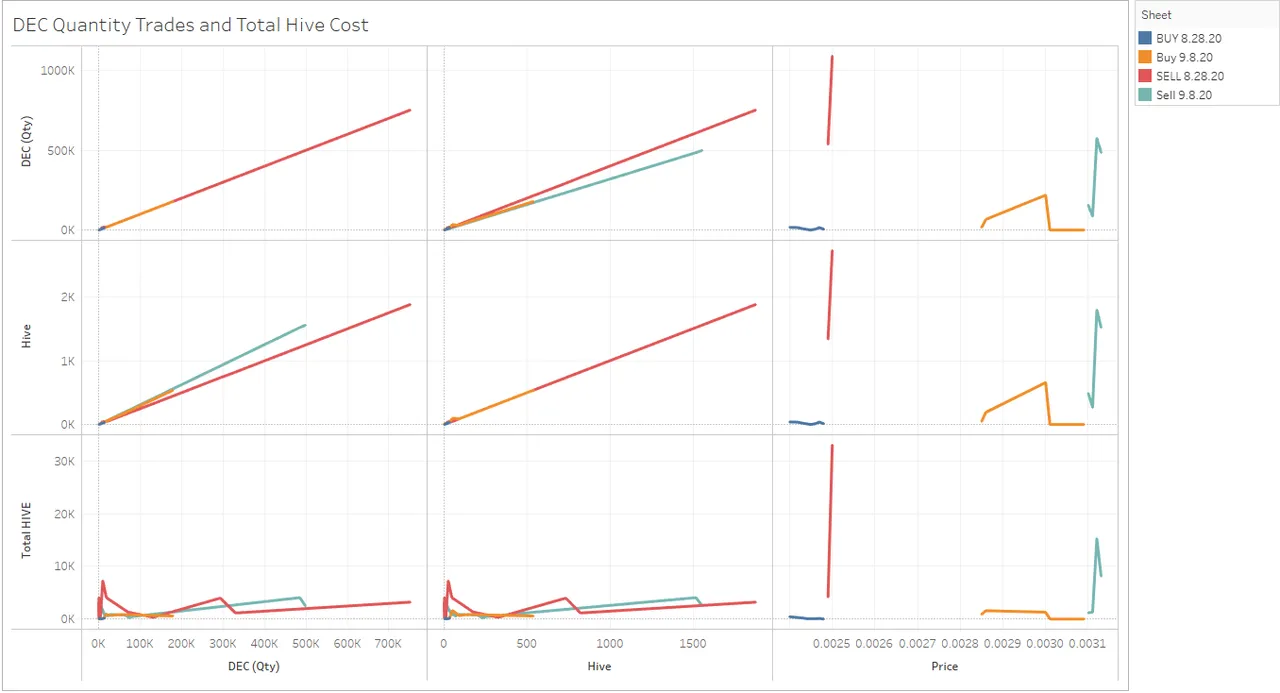Viewport: 1280px width, 693px height.
Task: Click the '1500' tick on the bottom Hive axis
Action: 692,644
